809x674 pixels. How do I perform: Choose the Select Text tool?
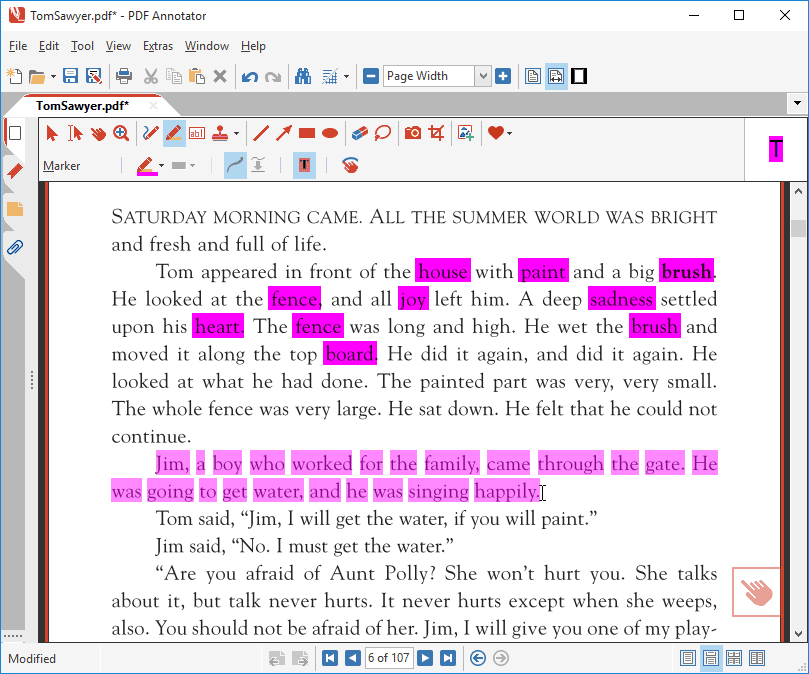[x=75, y=133]
